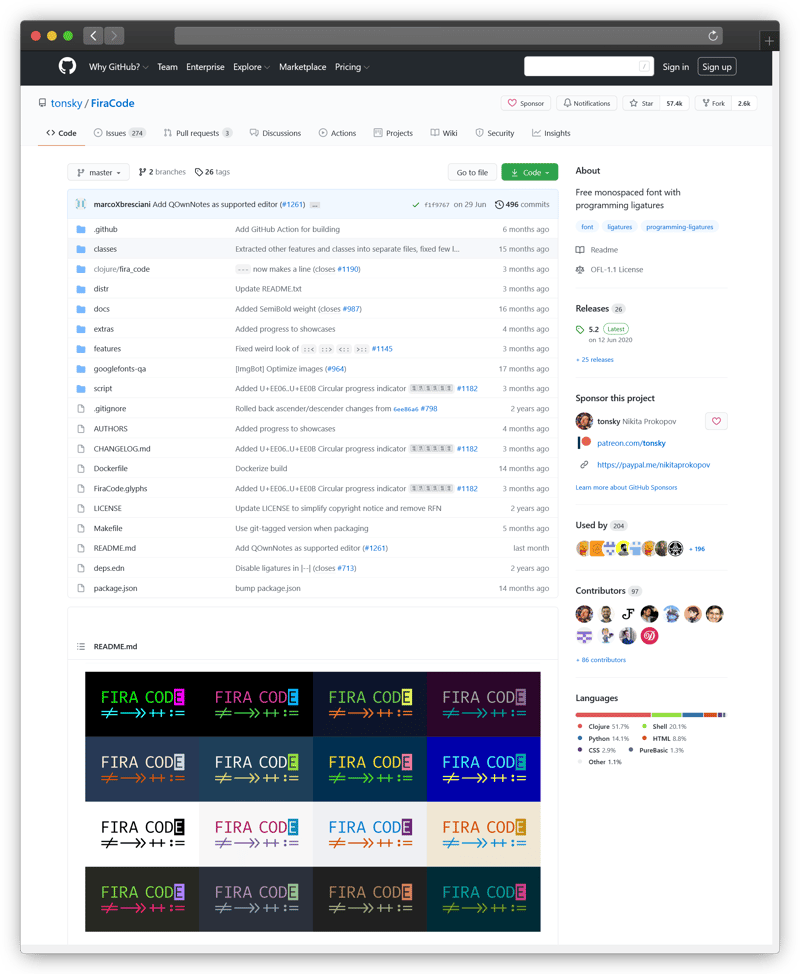Viewport: 800px width, 974px height.
Task: Open the package.json file
Action: [x=116, y=588]
